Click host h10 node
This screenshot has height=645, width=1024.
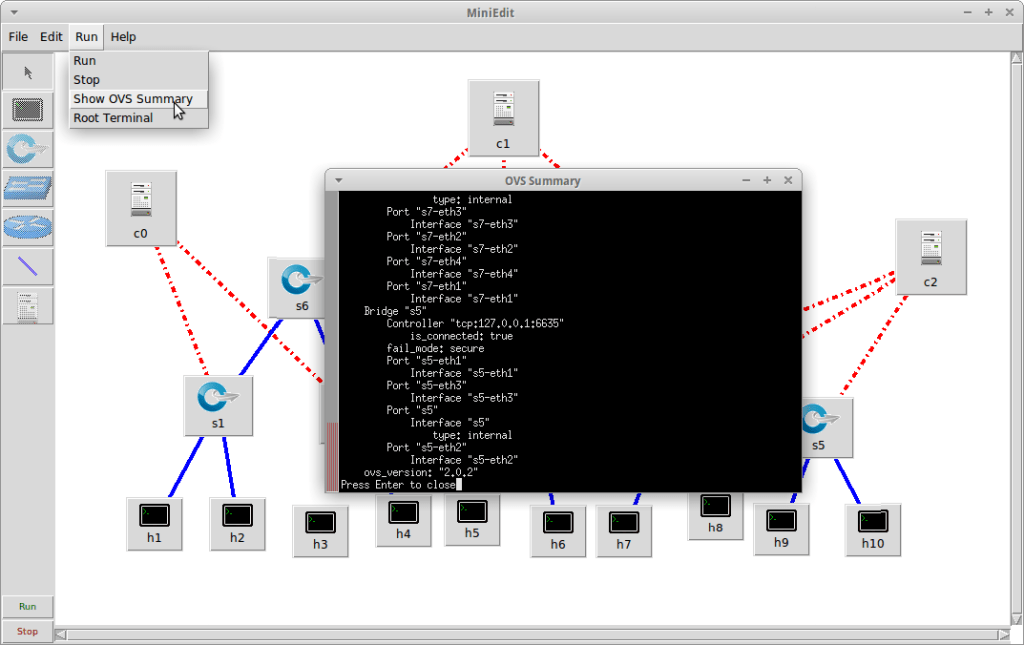click(873, 530)
